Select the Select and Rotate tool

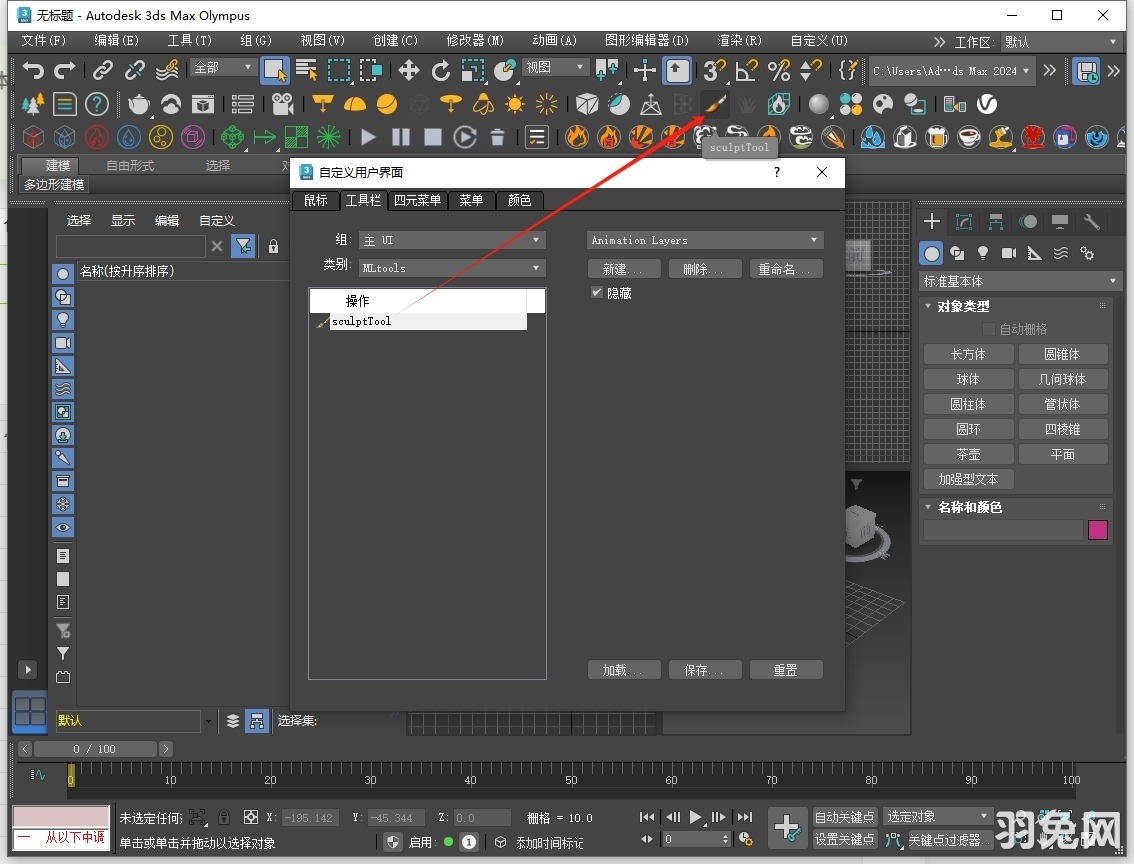click(x=440, y=70)
